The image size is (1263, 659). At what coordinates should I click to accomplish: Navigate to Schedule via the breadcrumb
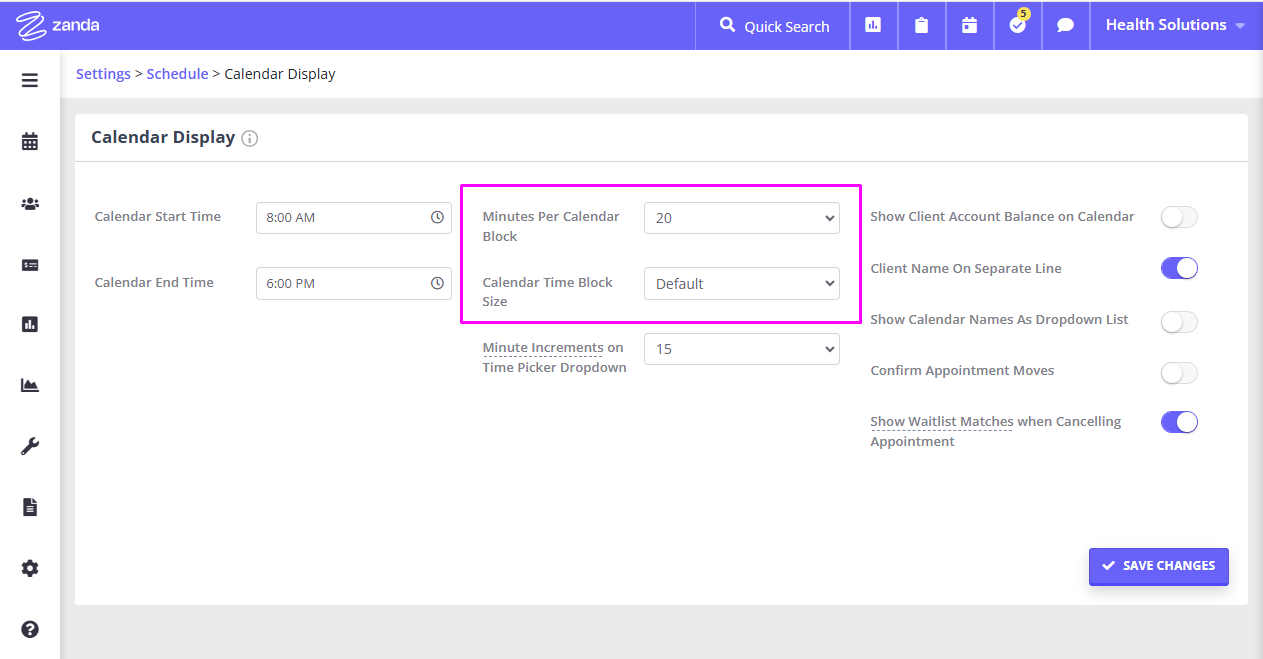coord(177,73)
